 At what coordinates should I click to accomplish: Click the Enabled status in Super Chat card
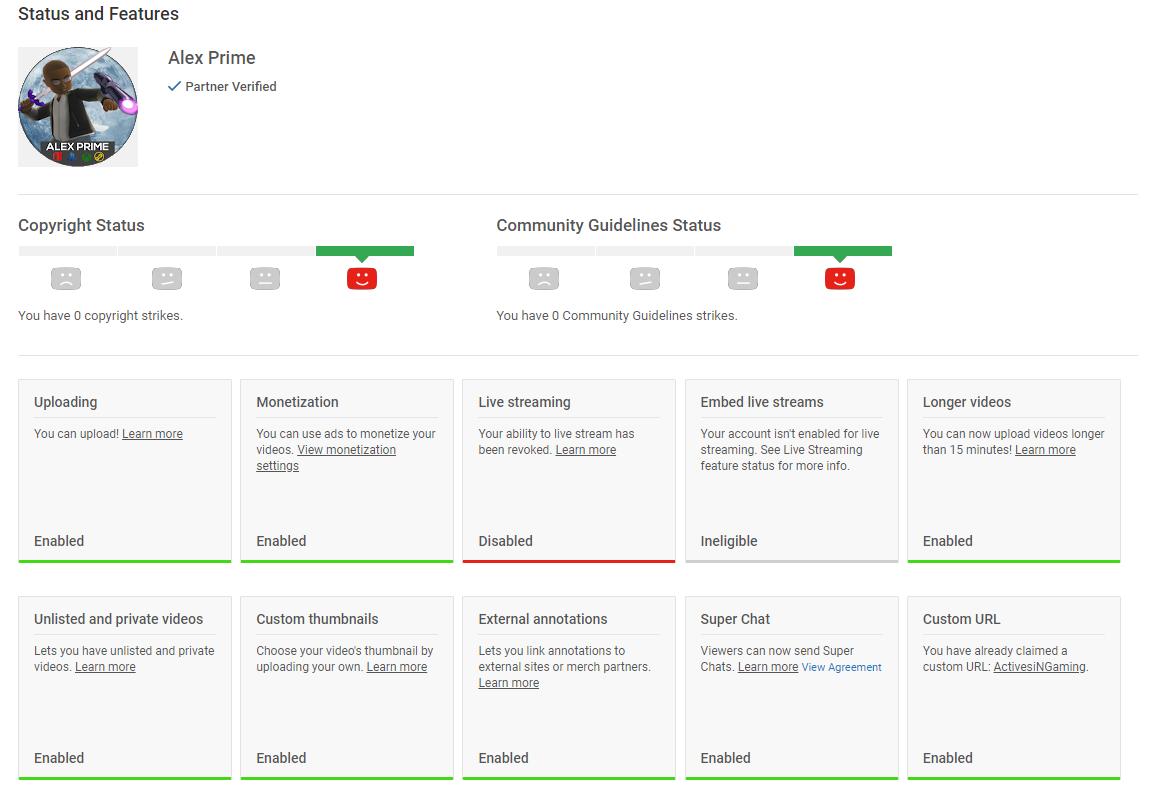point(725,758)
